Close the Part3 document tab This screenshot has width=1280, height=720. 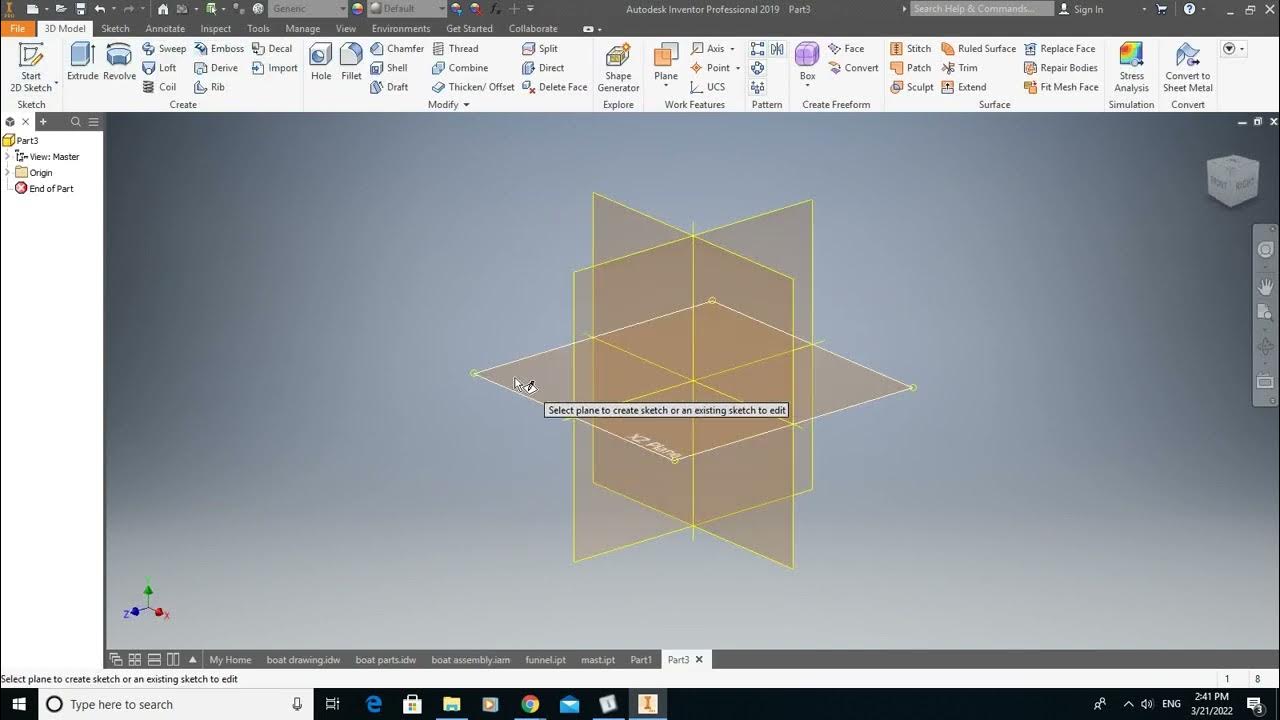(x=699, y=660)
